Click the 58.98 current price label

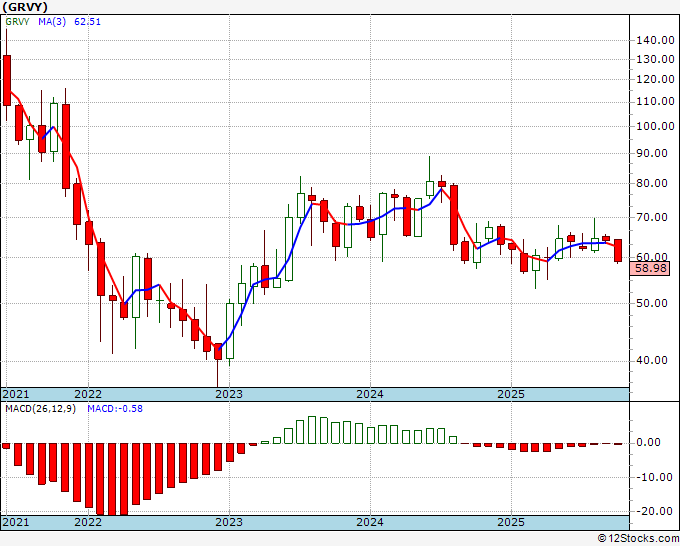[x=650, y=268]
